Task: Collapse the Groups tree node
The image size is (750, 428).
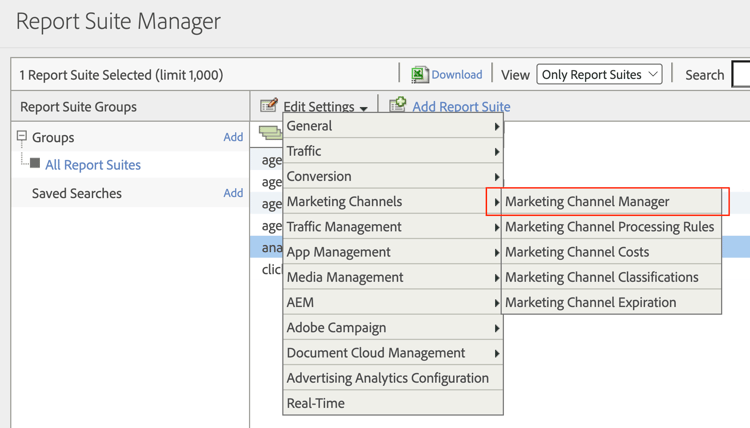Action: coord(21,137)
